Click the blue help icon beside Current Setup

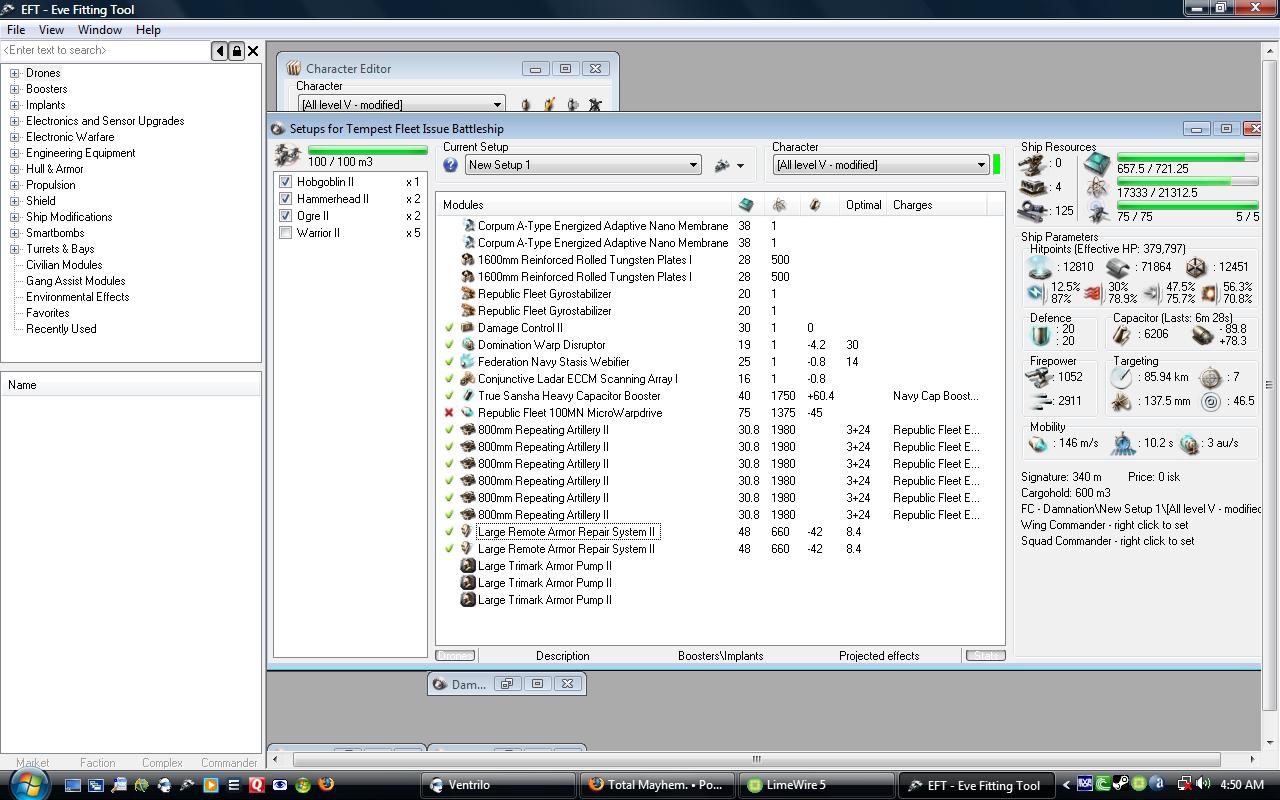pyautogui.click(x=450, y=165)
